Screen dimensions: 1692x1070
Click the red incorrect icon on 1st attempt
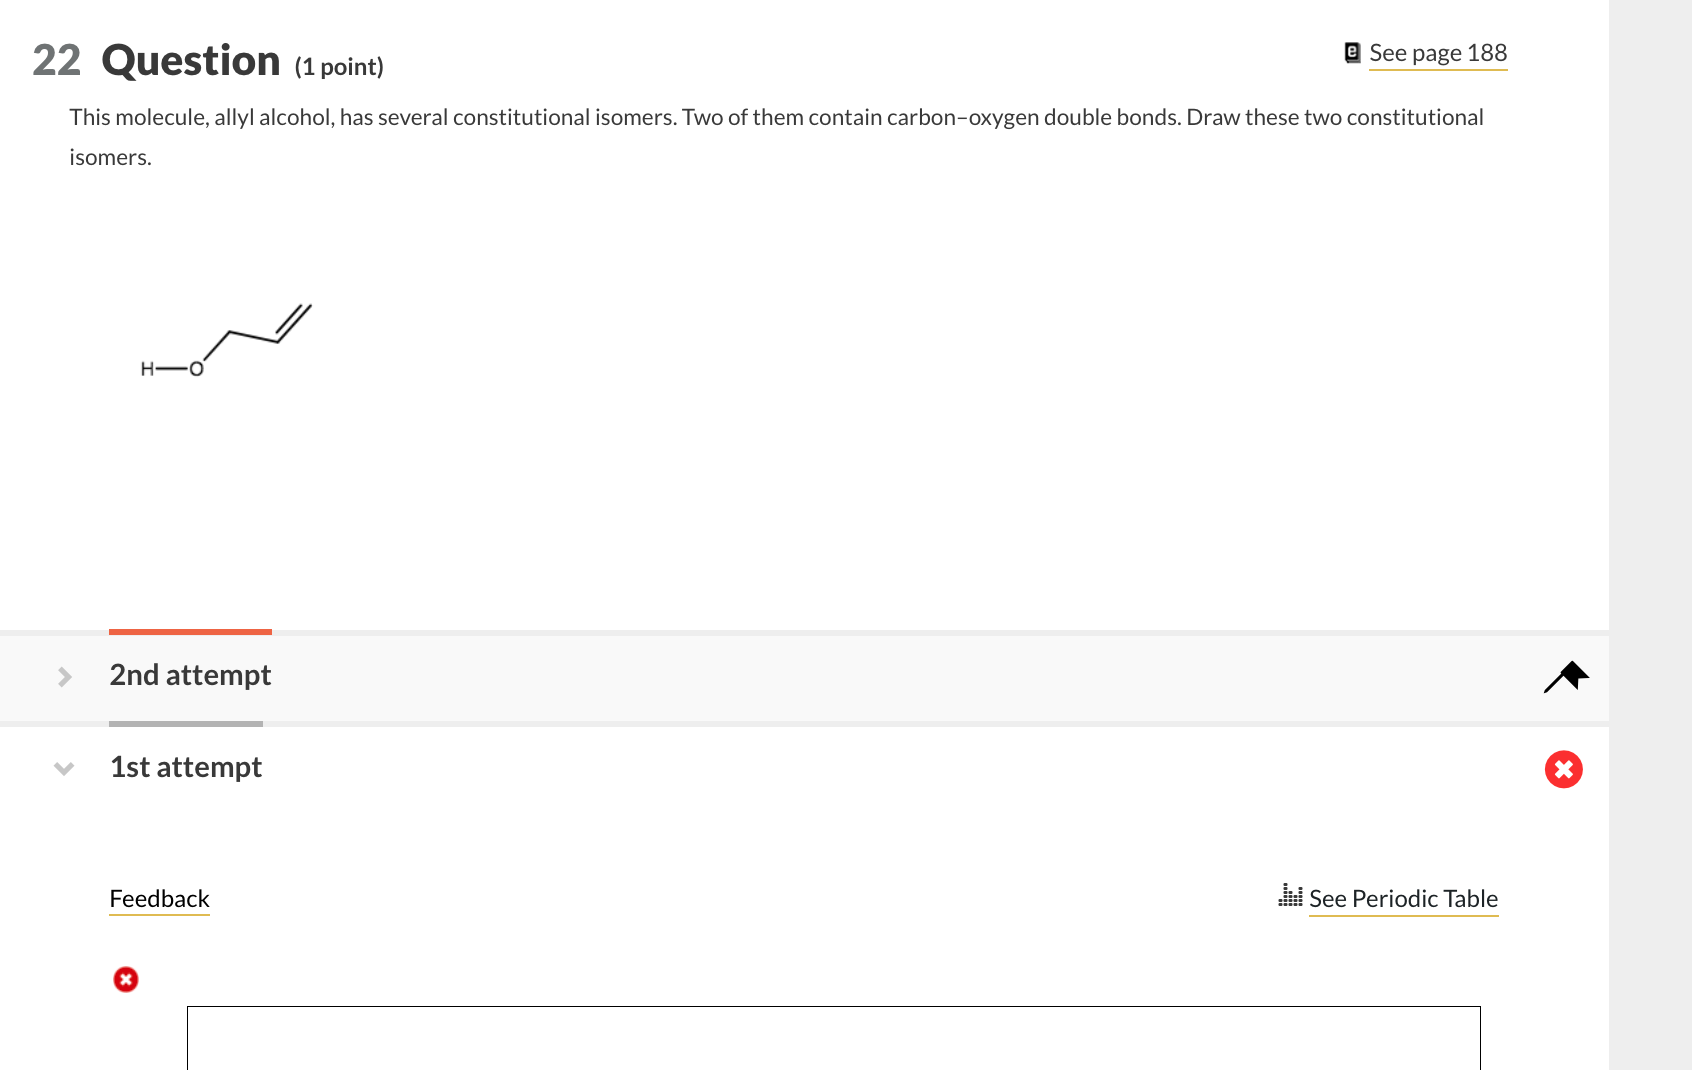pos(1564,770)
